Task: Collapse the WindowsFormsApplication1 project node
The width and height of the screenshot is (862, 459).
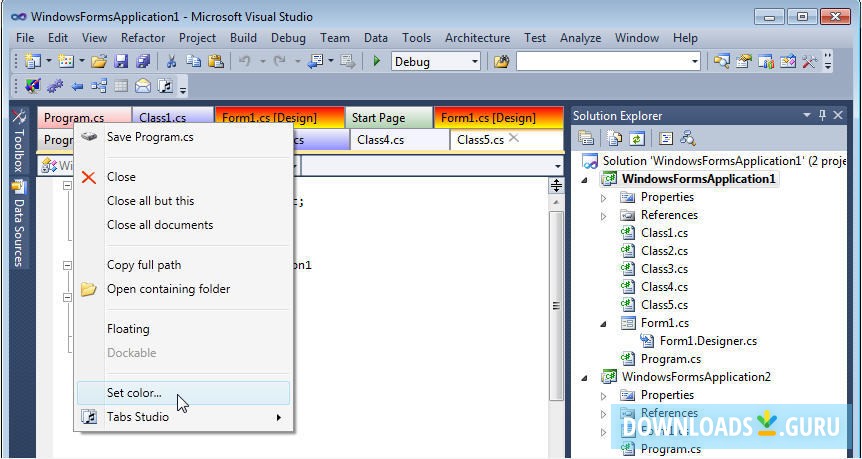Action: (x=584, y=180)
